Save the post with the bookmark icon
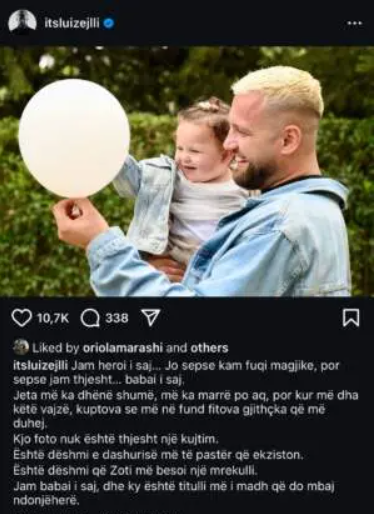This screenshot has width=374, height=514. 351,318
